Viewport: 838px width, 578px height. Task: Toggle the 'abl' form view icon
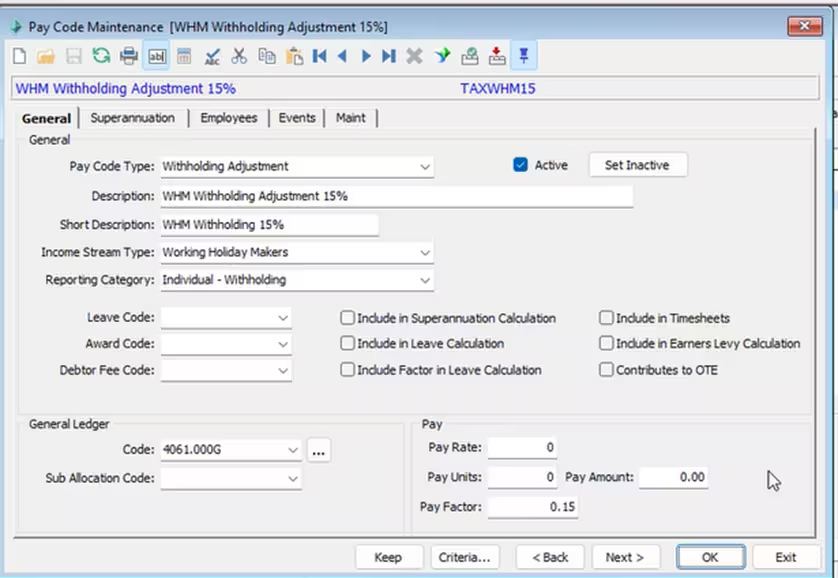157,56
